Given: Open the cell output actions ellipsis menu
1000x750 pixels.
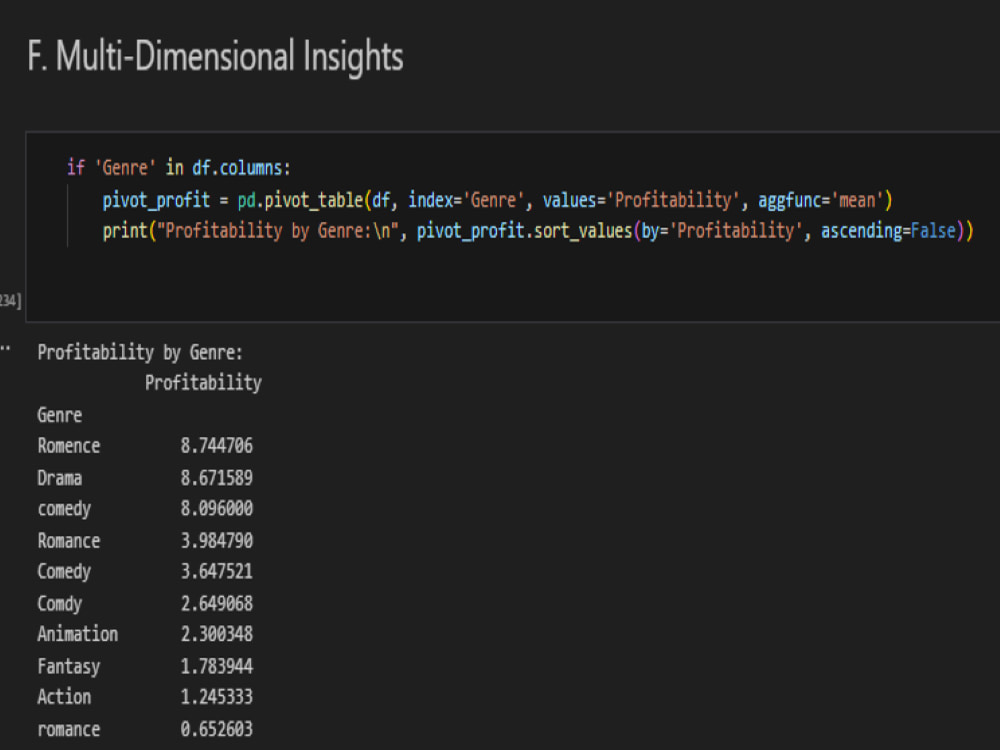Looking at the screenshot, I should [5, 348].
